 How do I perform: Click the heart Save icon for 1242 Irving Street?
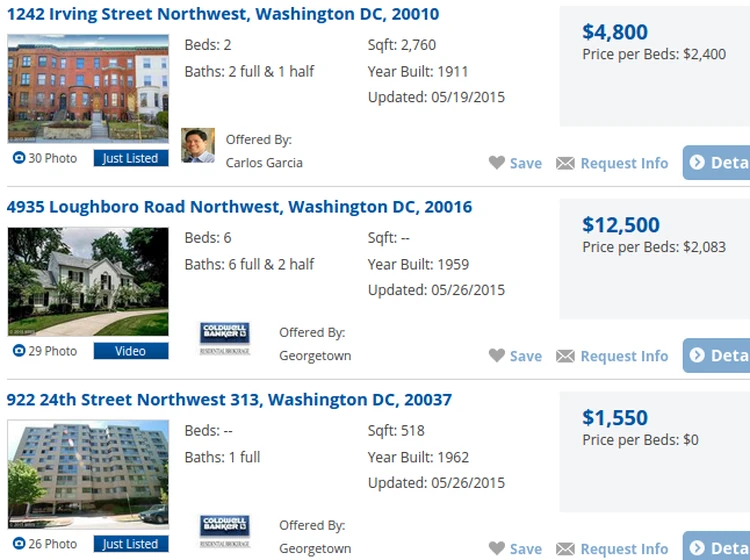(x=497, y=163)
